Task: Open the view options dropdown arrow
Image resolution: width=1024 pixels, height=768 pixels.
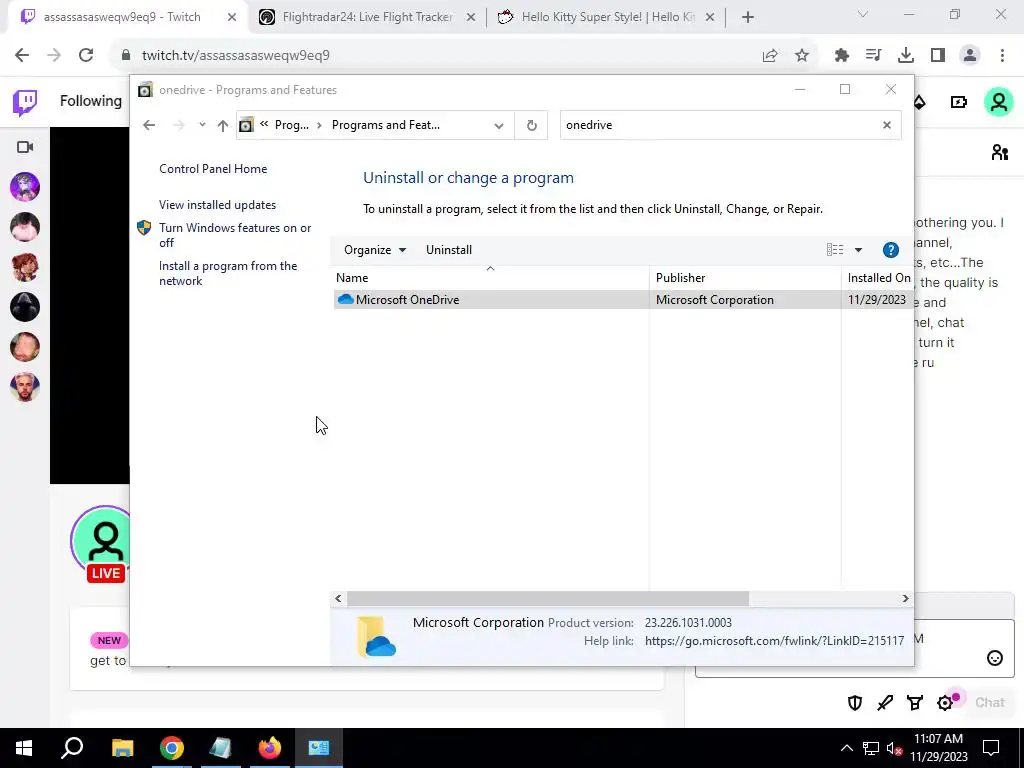Action: [858, 250]
